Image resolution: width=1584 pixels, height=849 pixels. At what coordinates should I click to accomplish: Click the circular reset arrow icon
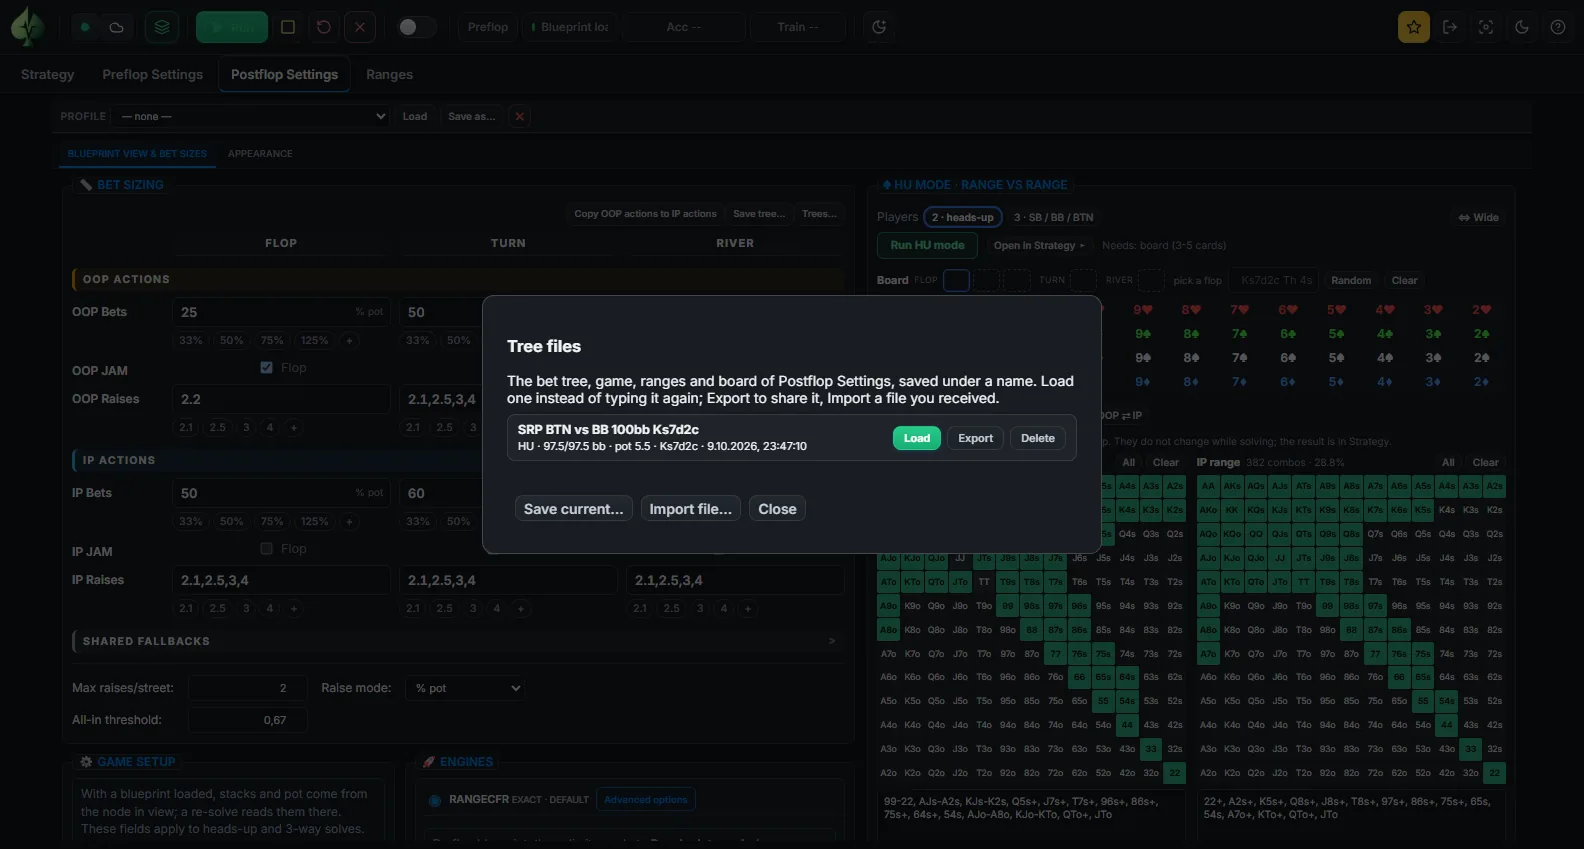coord(324,27)
